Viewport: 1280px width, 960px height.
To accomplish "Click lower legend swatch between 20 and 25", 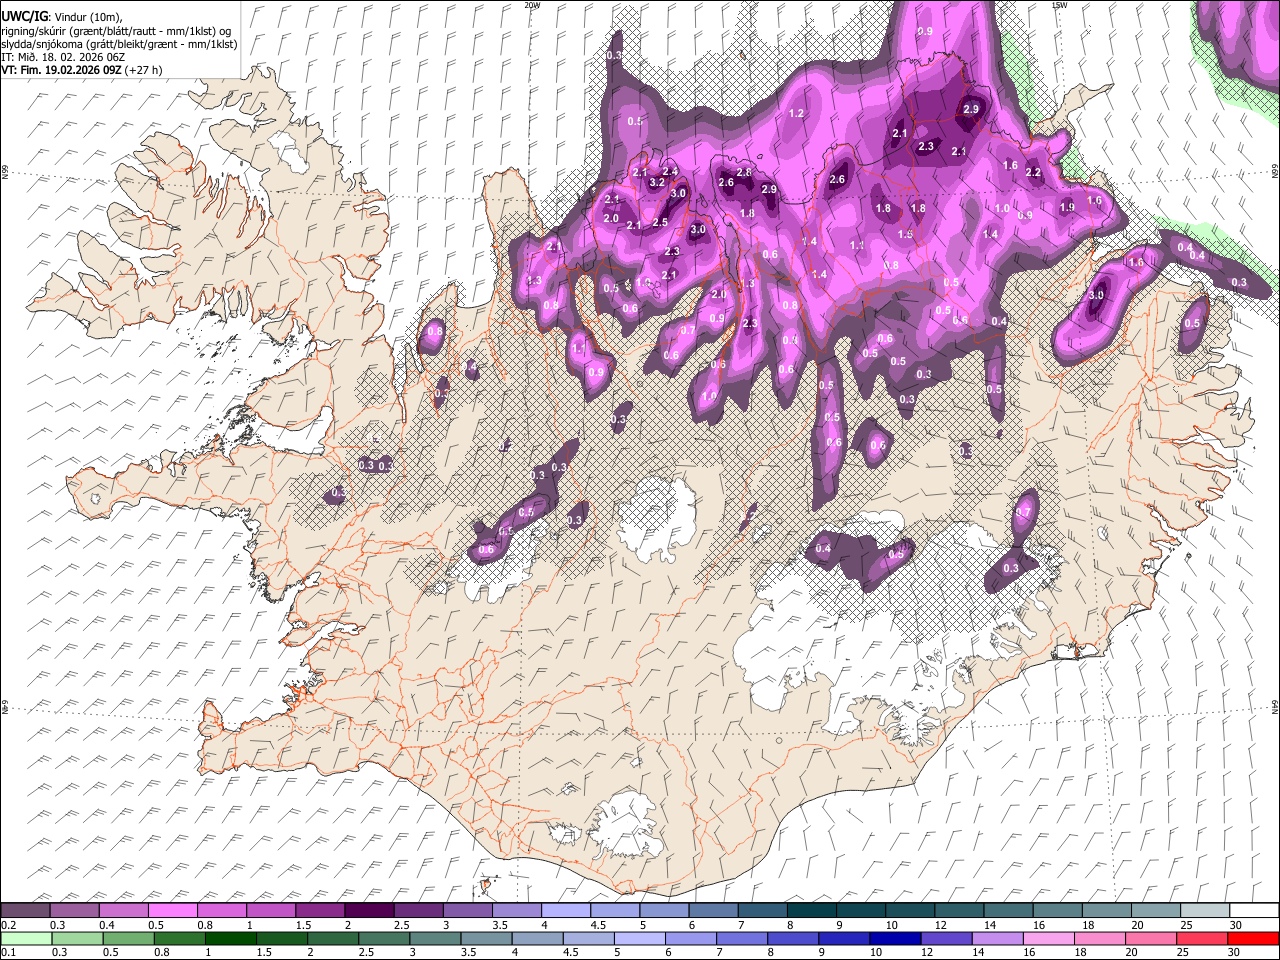I will (1150, 938).
